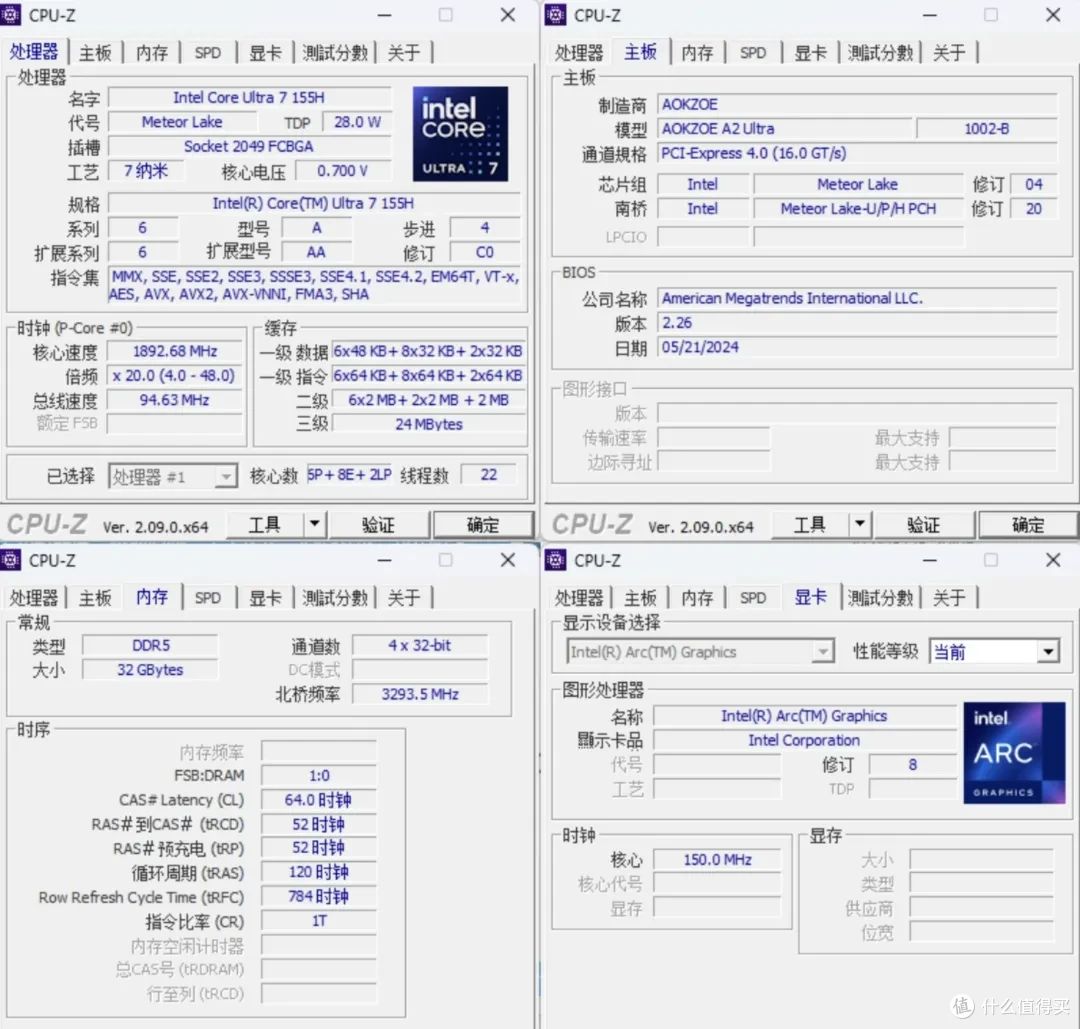The image size is (1080, 1029).
Task: Click the 24 MBytes level-three cache value
Action: point(428,424)
